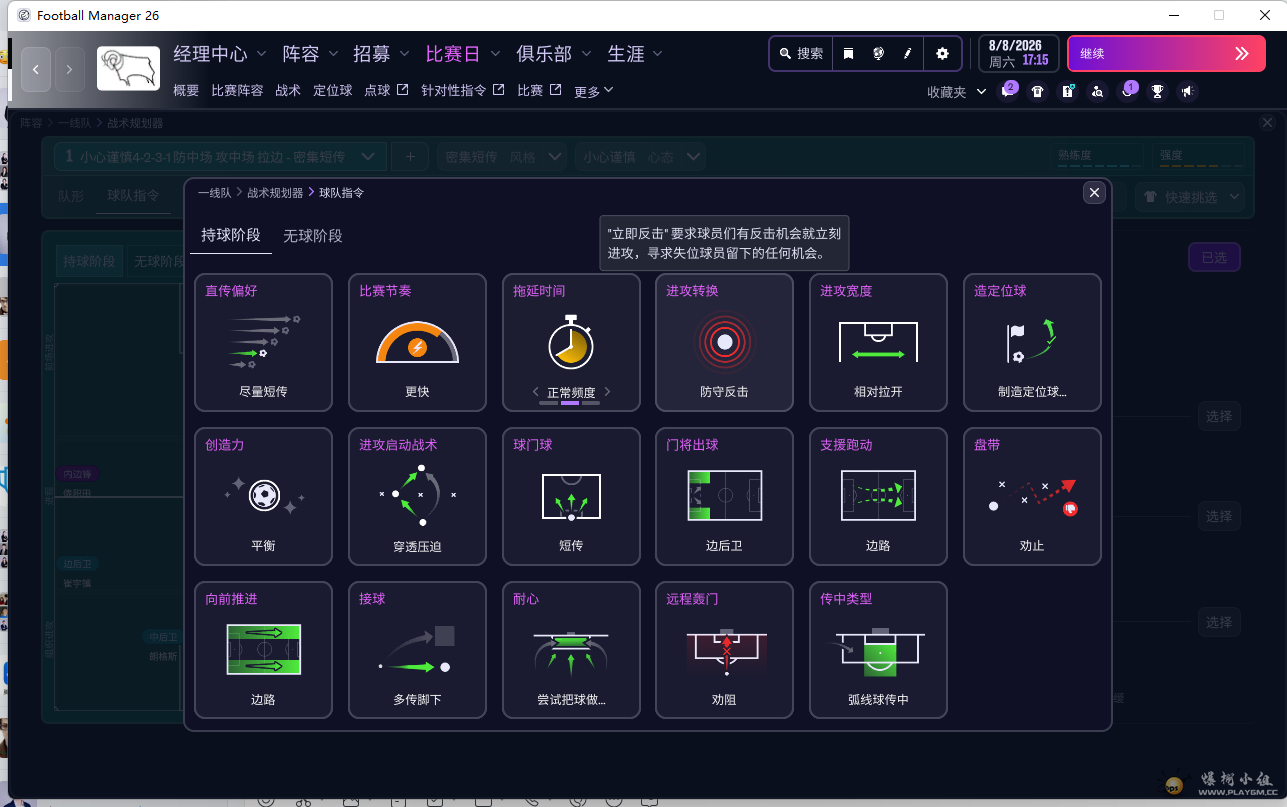Click the megaphone announcements icon

(x=1187, y=92)
